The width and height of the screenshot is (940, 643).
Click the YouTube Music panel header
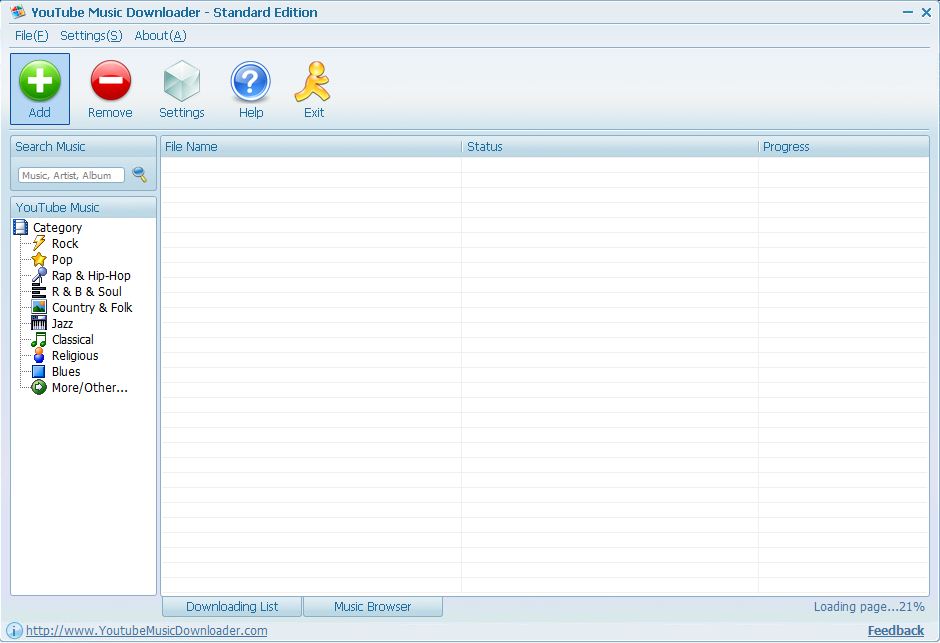click(x=83, y=207)
